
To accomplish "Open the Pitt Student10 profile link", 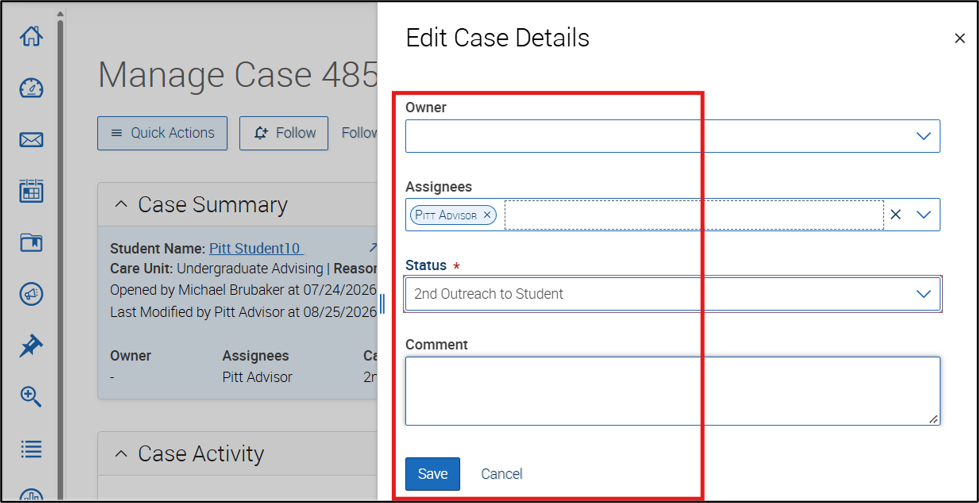I will click(x=256, y=248).
